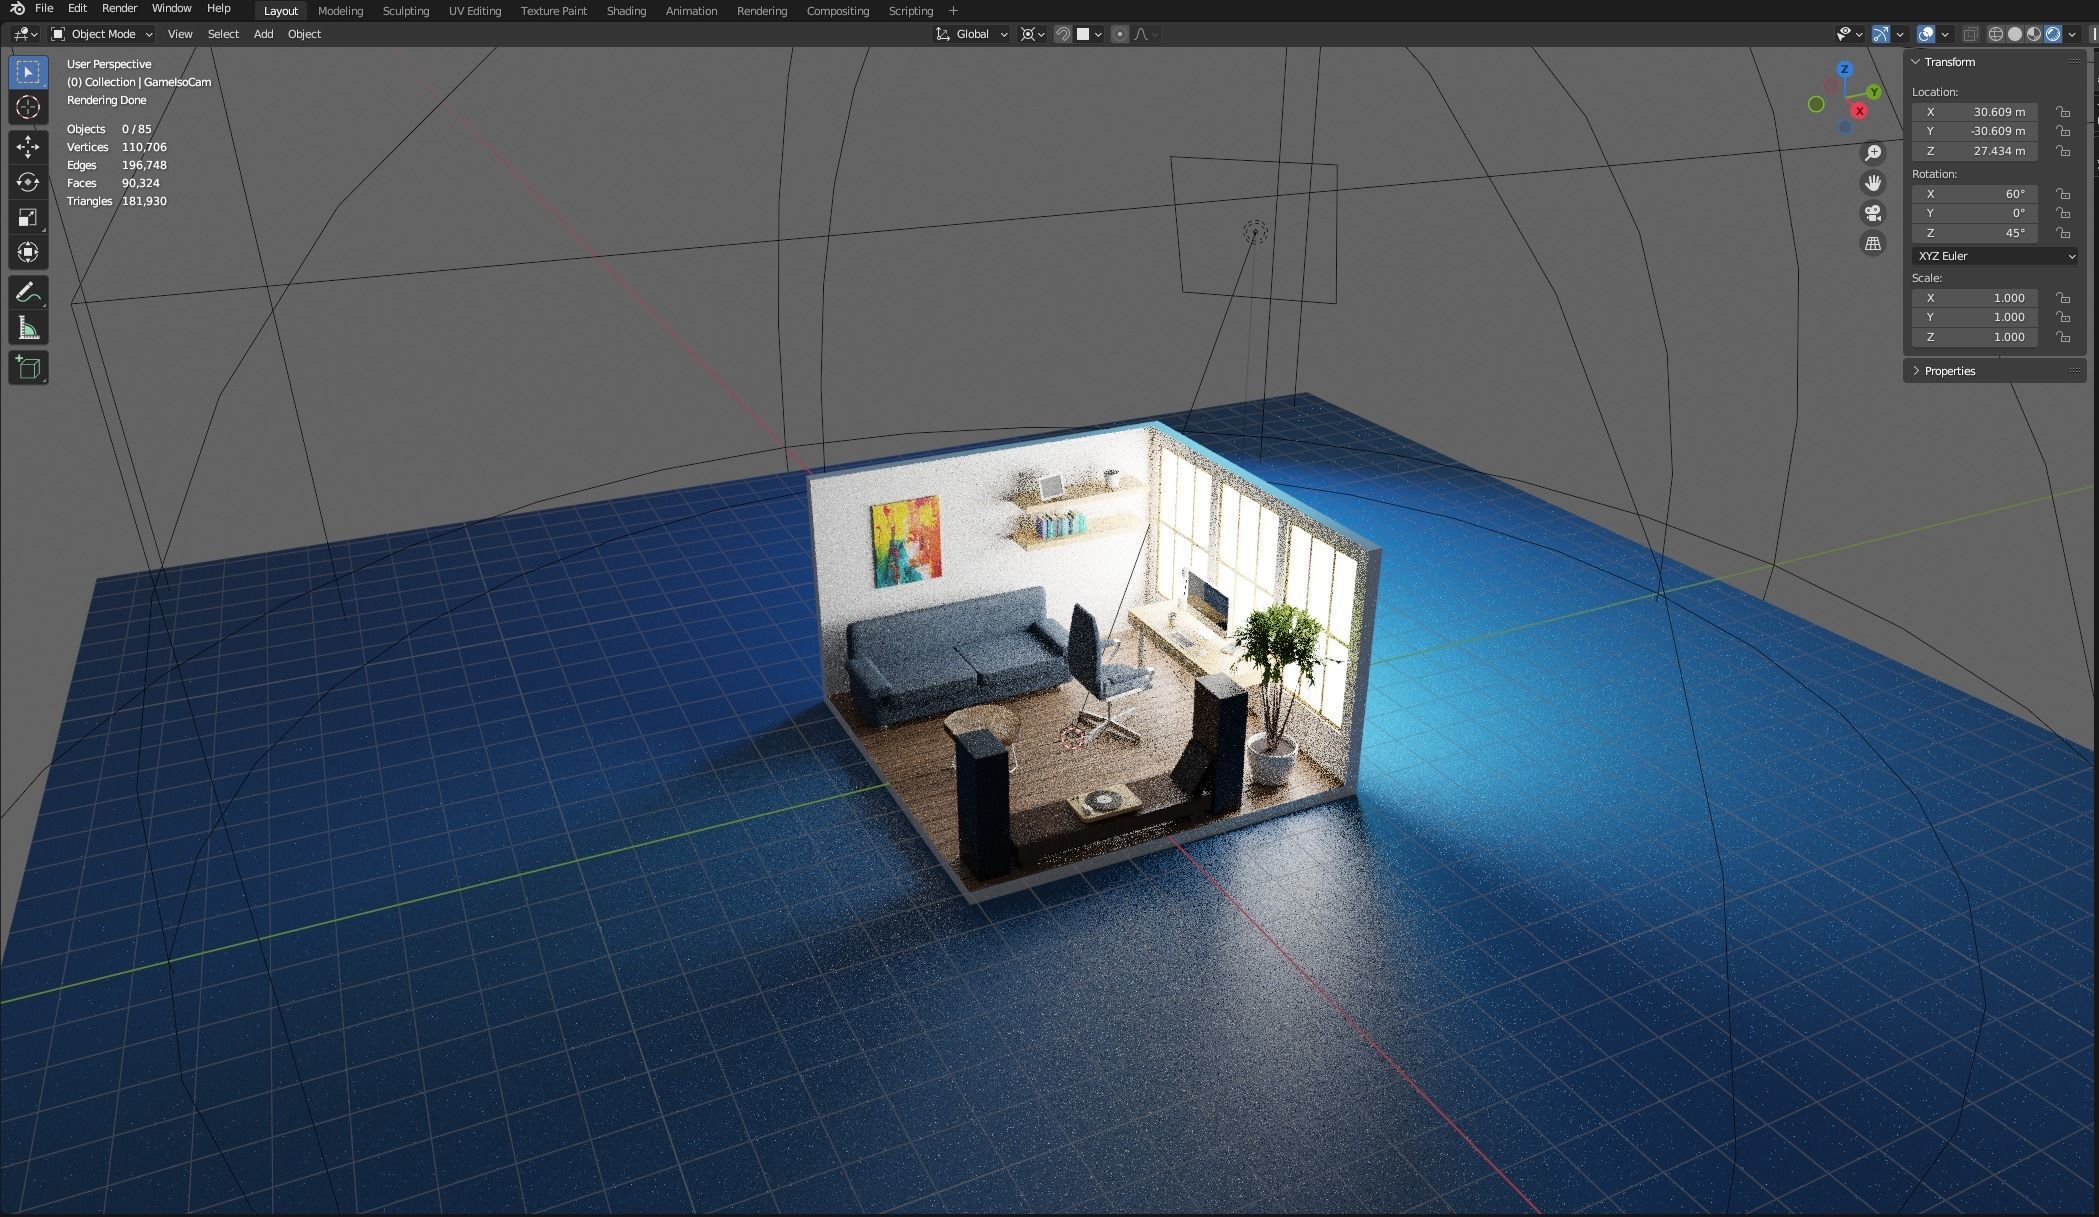Open the viewport Select menu
2099x1217 pixels.
223,34
